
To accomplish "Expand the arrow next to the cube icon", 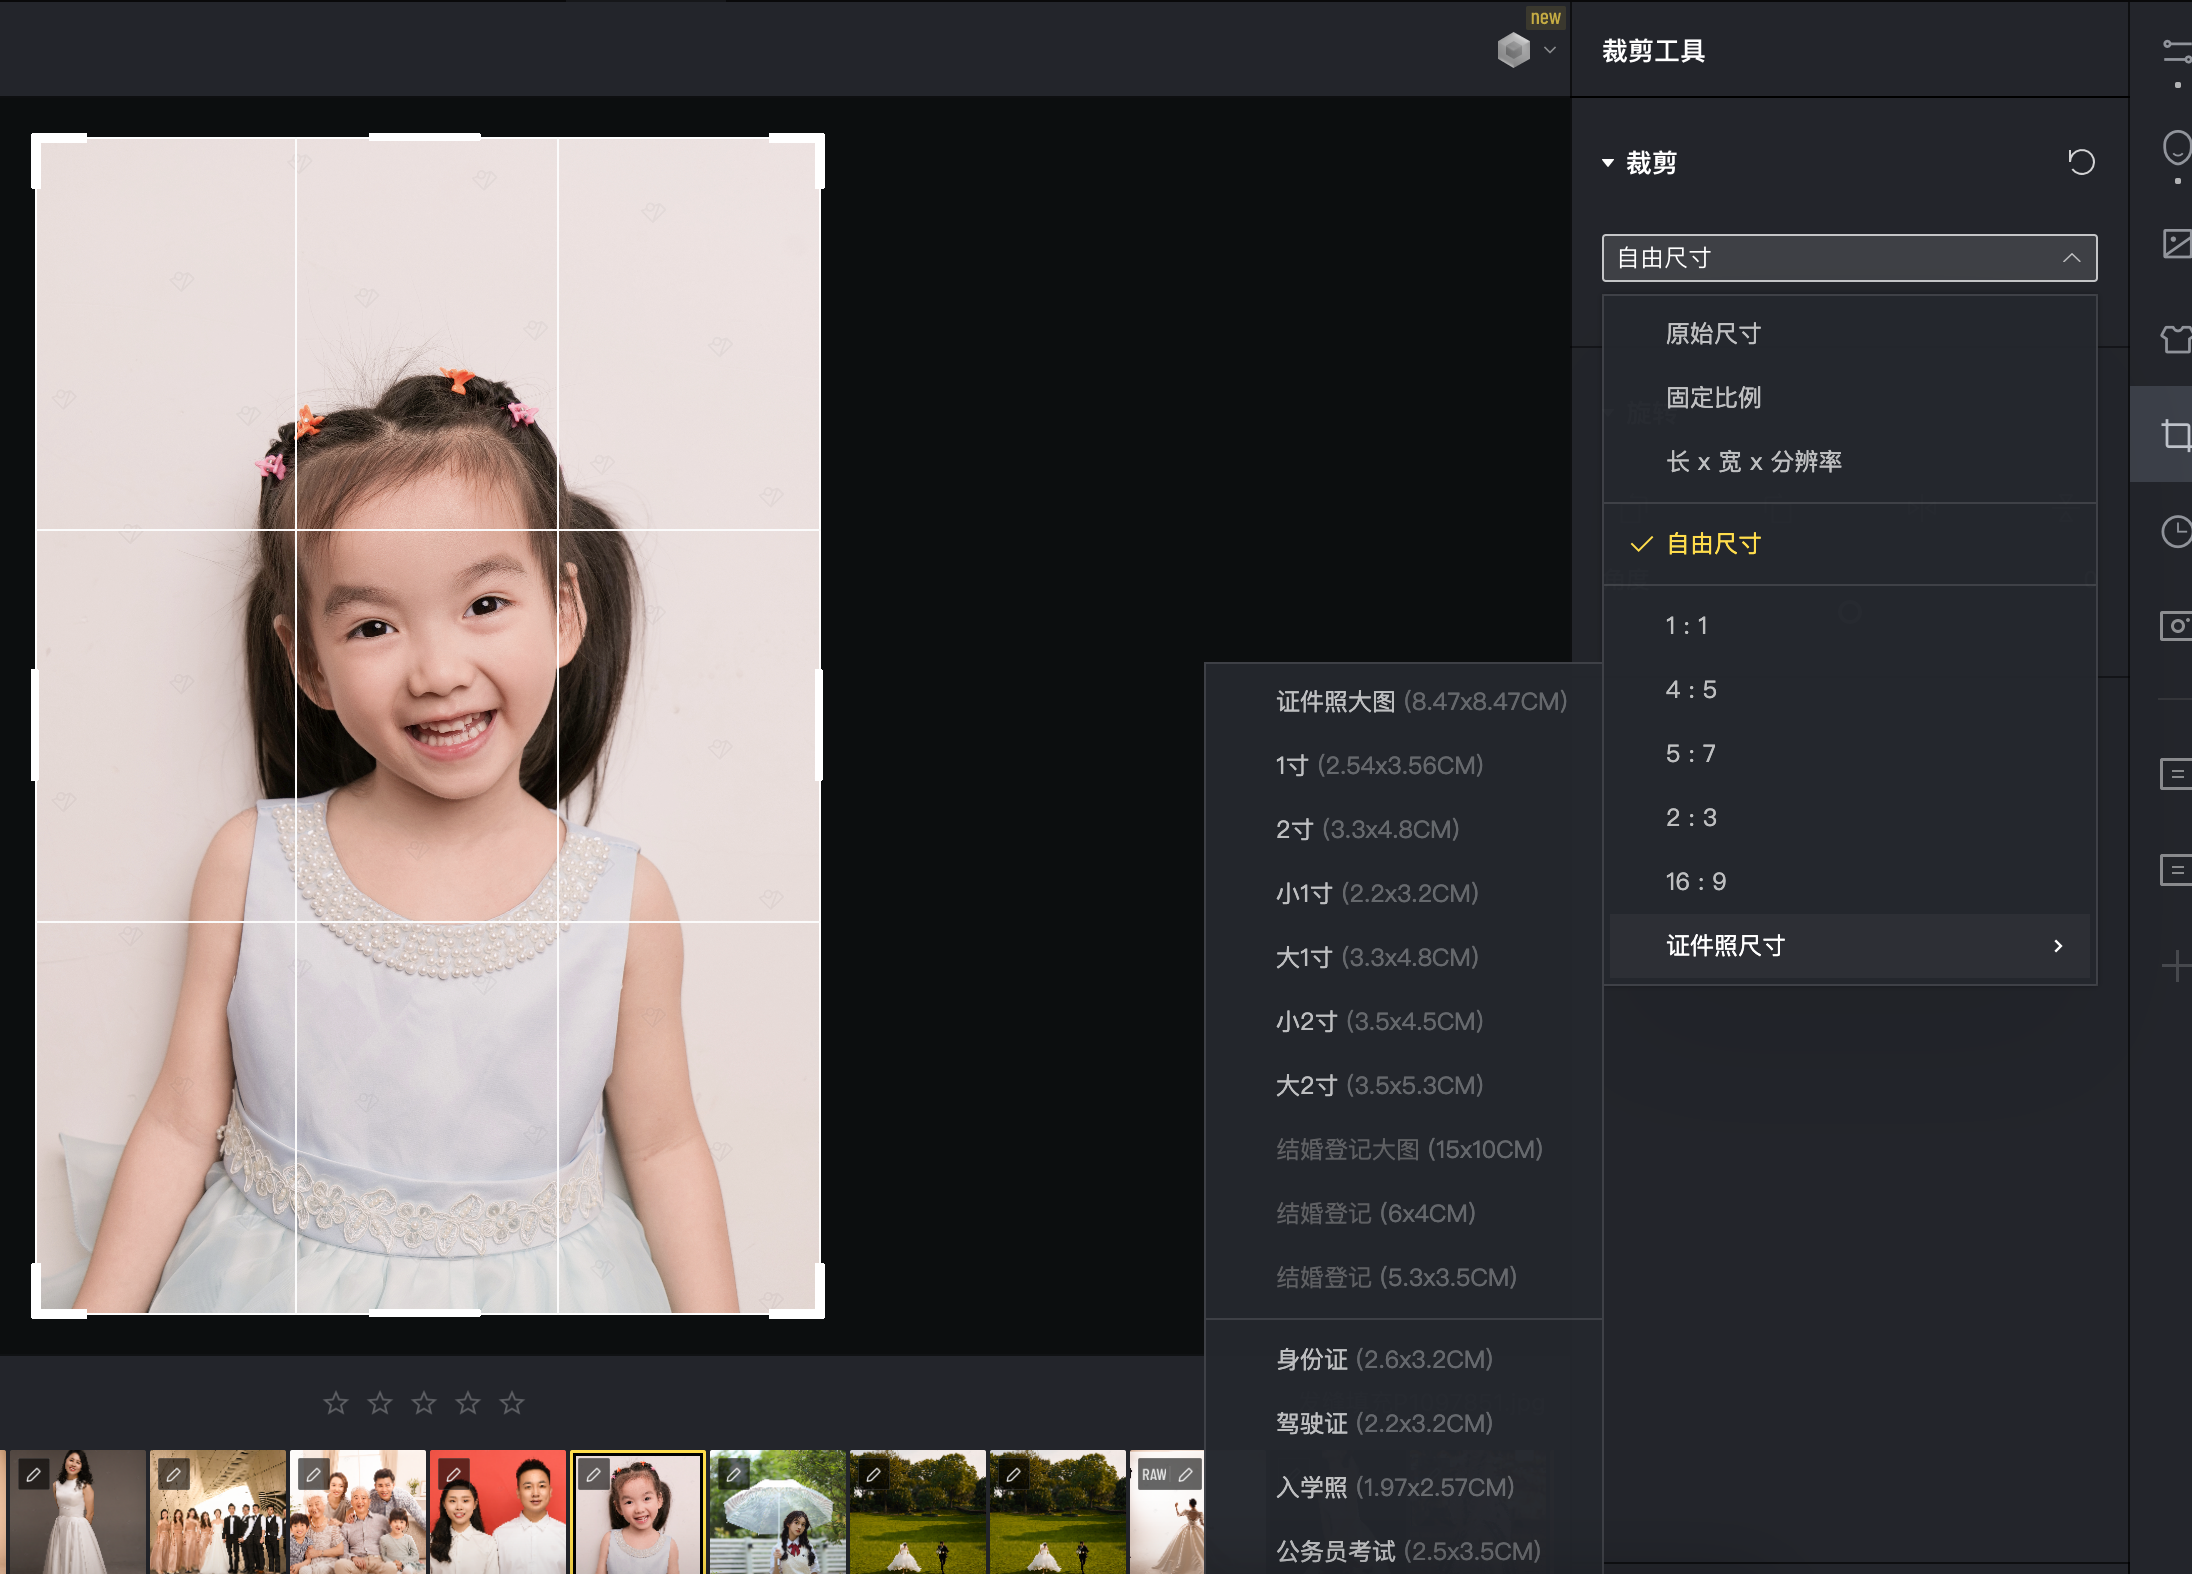I will pos(1550,50).
